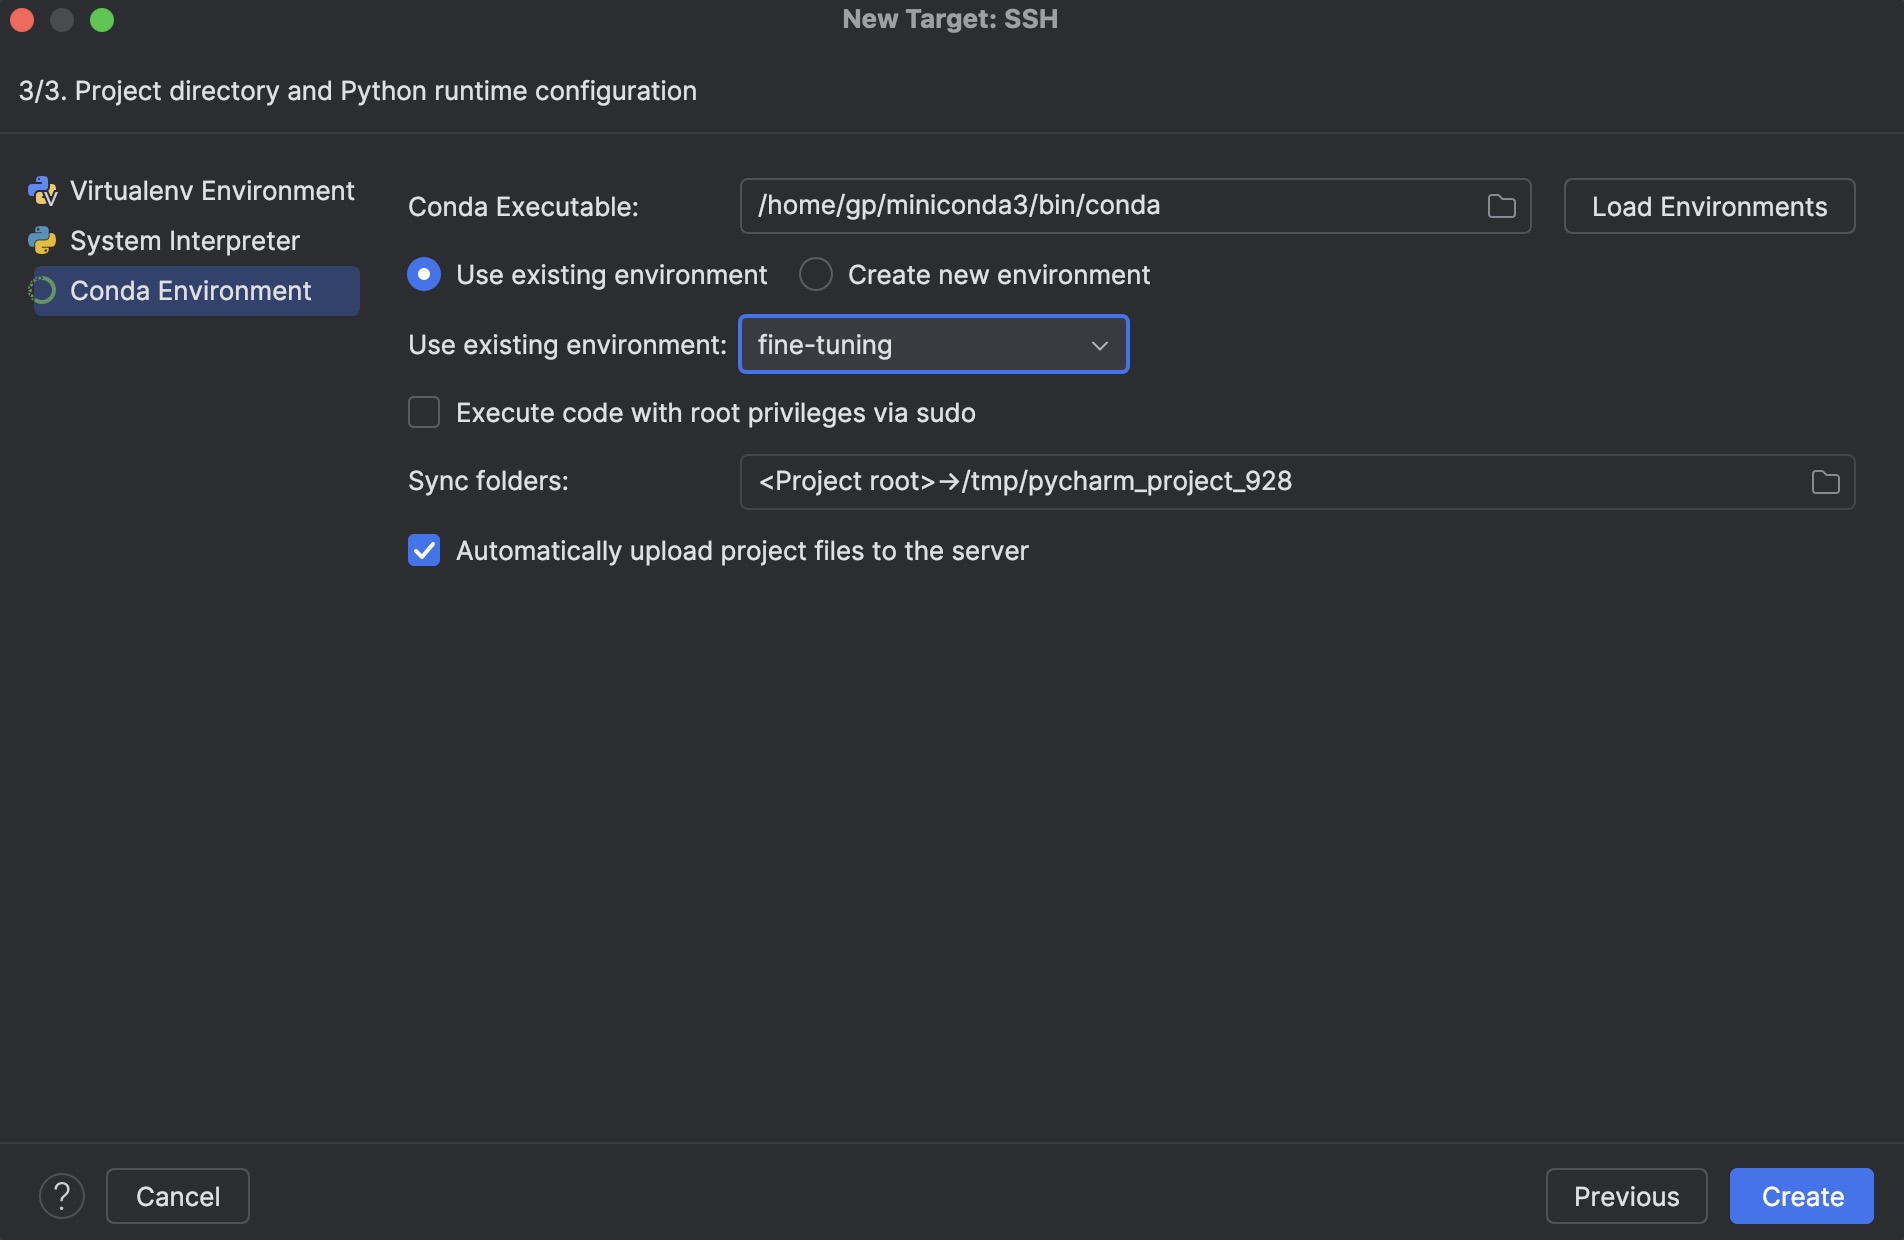
Task: Enable Execute code with root privileges checkbox
Action: pyautogui.click(x=424, y=412)
